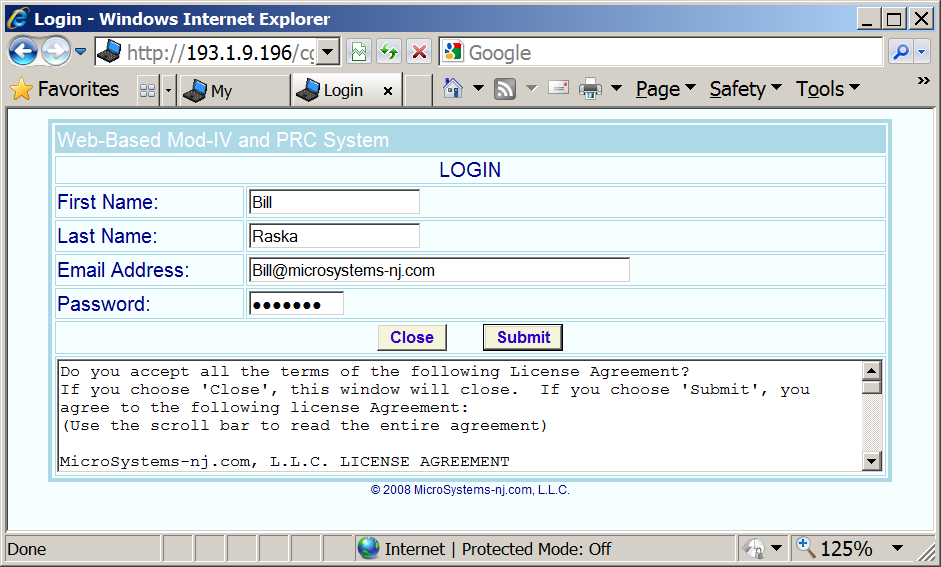Click the Stop loading red X icon

tap(420, 52)
